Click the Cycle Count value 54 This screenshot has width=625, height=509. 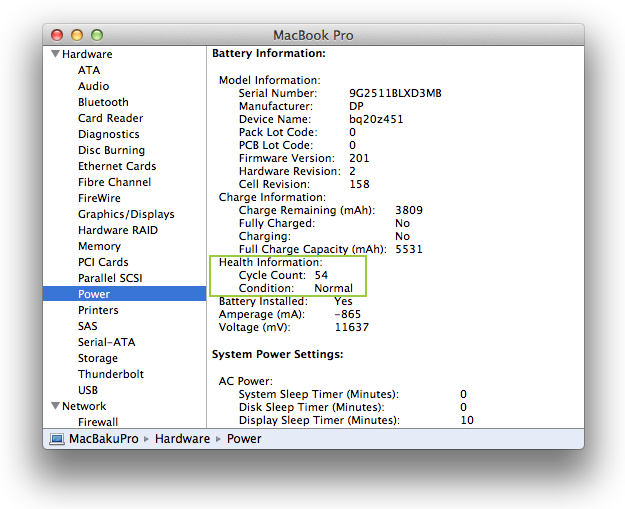click(321, 275)
